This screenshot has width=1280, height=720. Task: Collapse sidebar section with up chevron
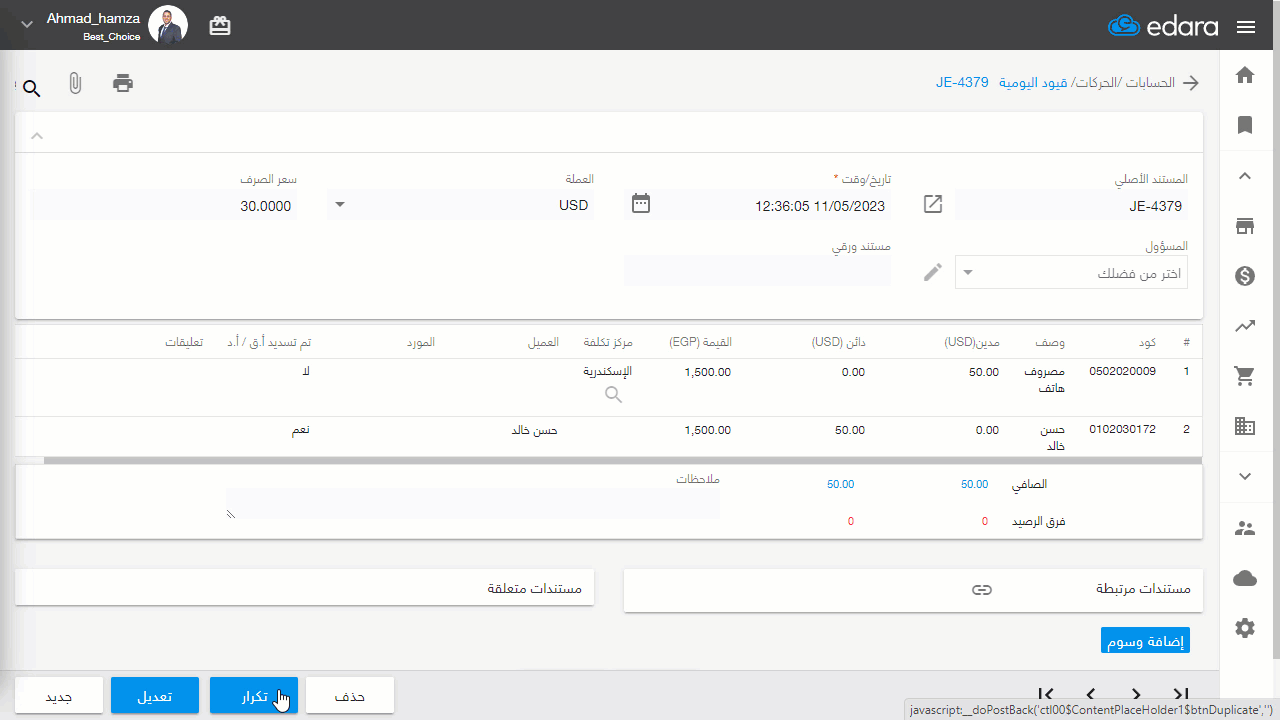[x=1245, y=176]
